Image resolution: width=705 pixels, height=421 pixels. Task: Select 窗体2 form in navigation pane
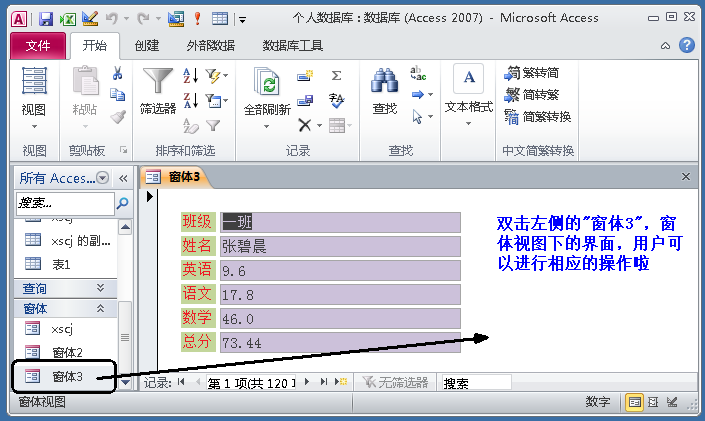[66, 352]
